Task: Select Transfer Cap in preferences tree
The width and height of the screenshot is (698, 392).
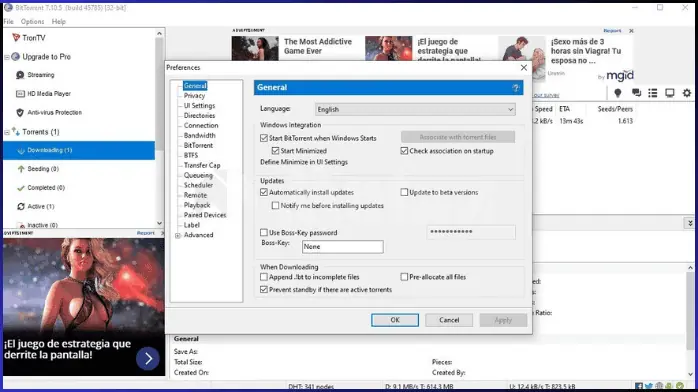Action: click(x=202, y=165)
